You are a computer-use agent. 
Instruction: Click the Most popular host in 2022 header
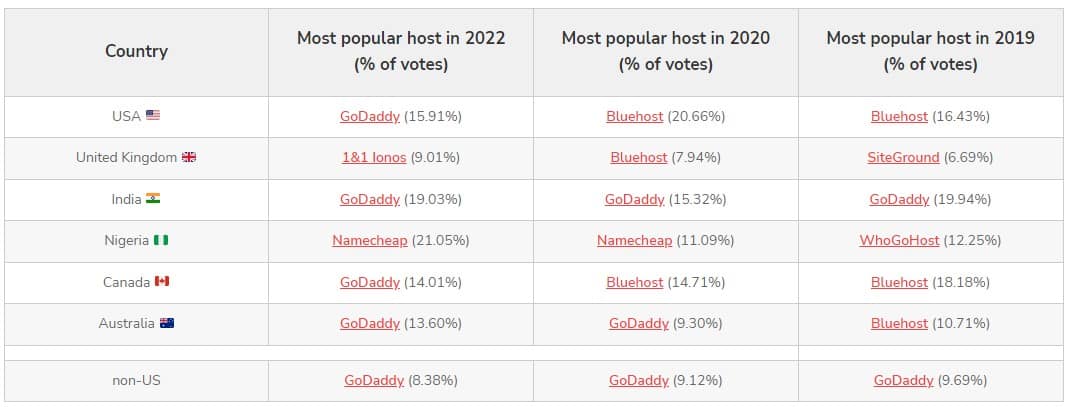[400, 51]
